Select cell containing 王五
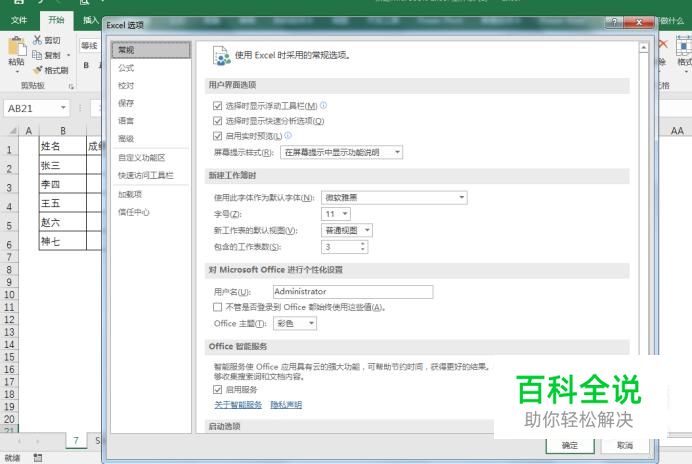The width and height of the screenshot is (692, 464). [62, 203]
